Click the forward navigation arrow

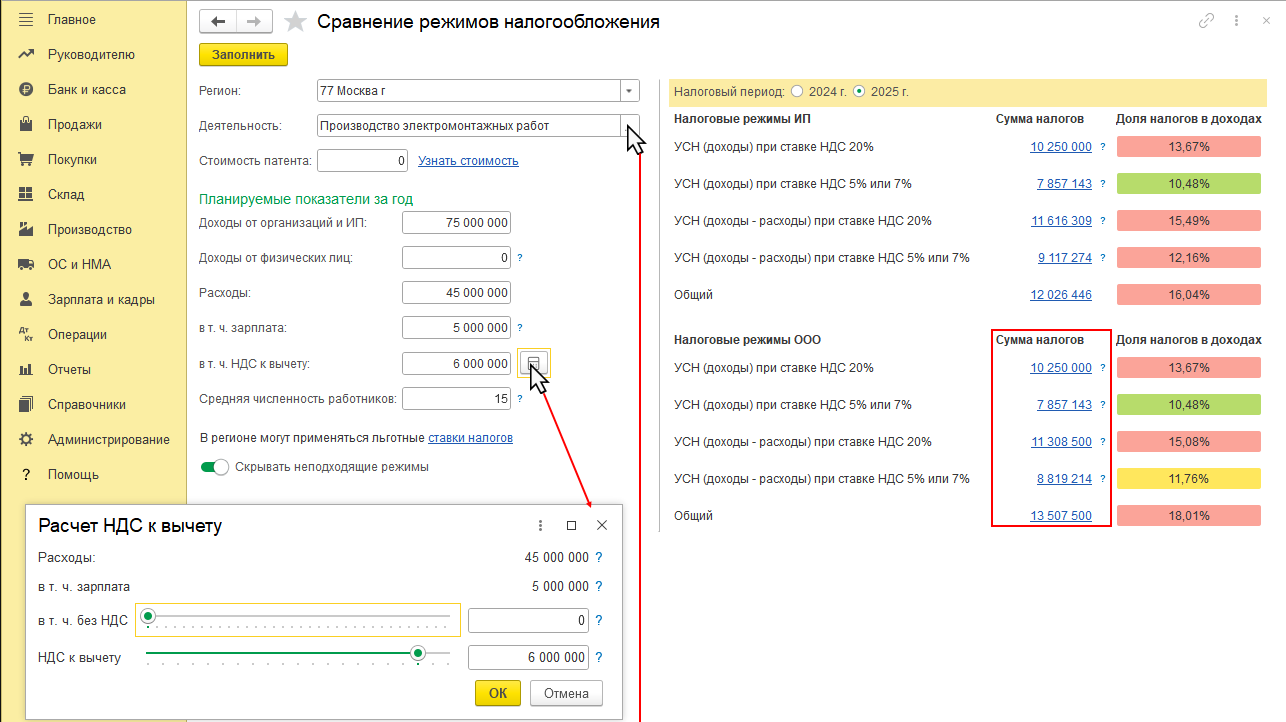tap(254, 22)
